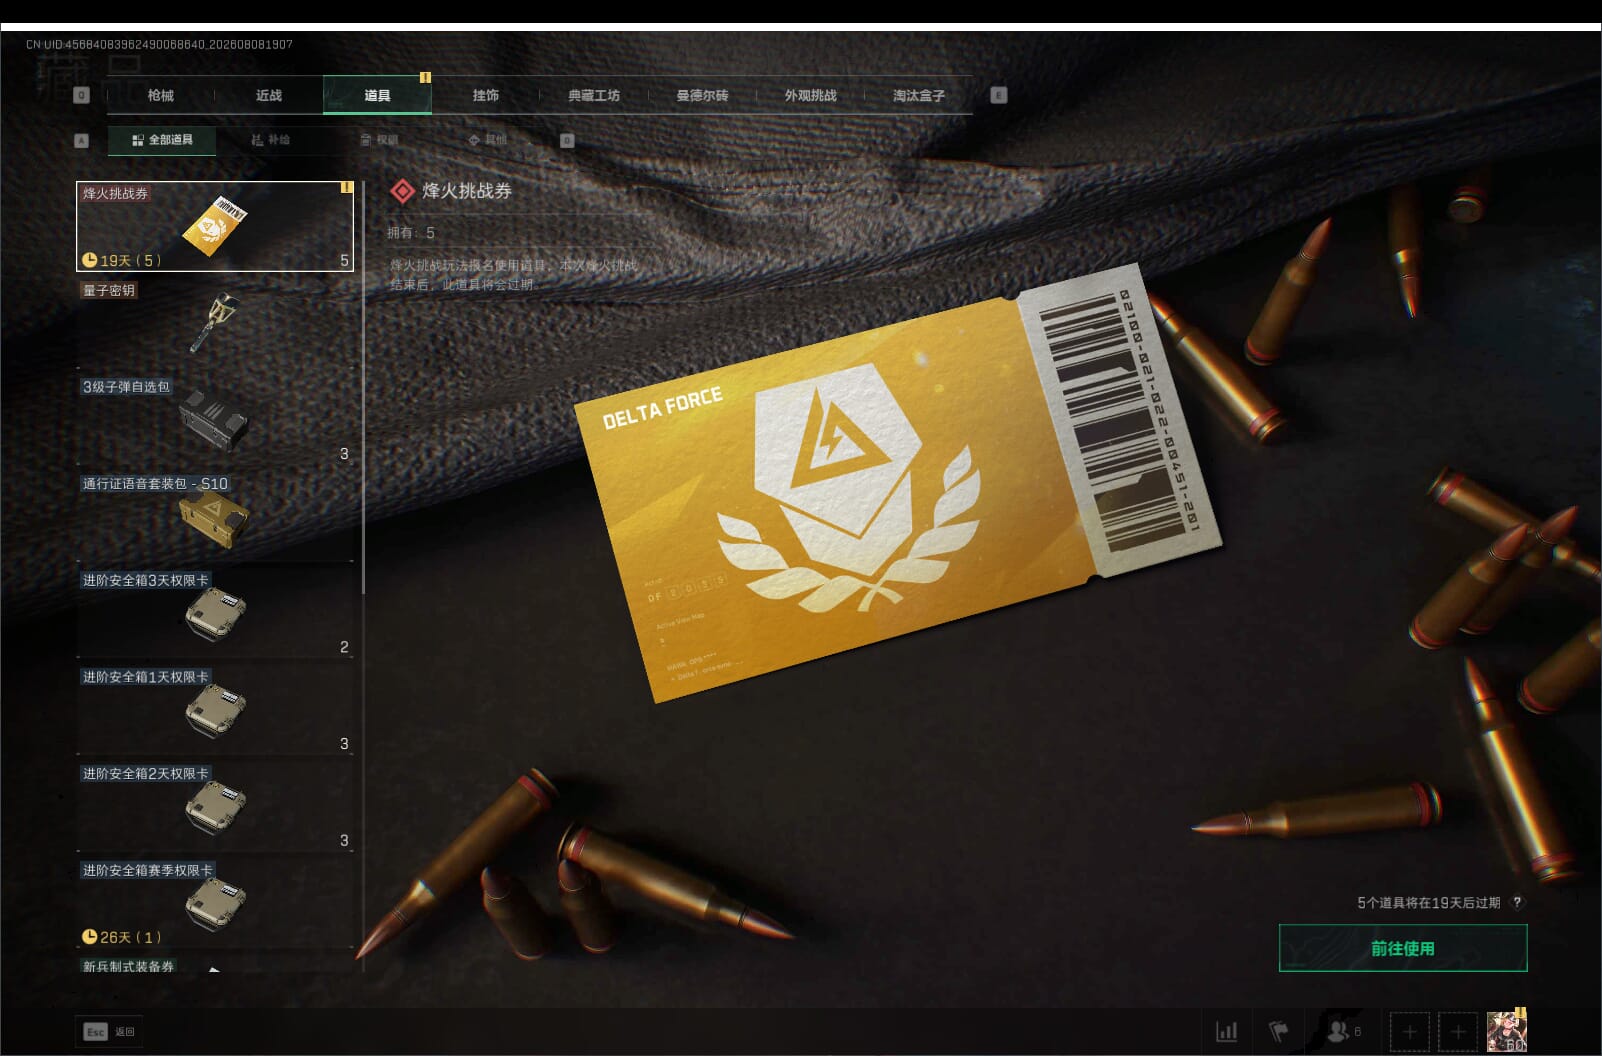Click the 19天 (5) expiry timer label
Viewport: 1602px width, 1056px height.
click(x=121, y=260)
